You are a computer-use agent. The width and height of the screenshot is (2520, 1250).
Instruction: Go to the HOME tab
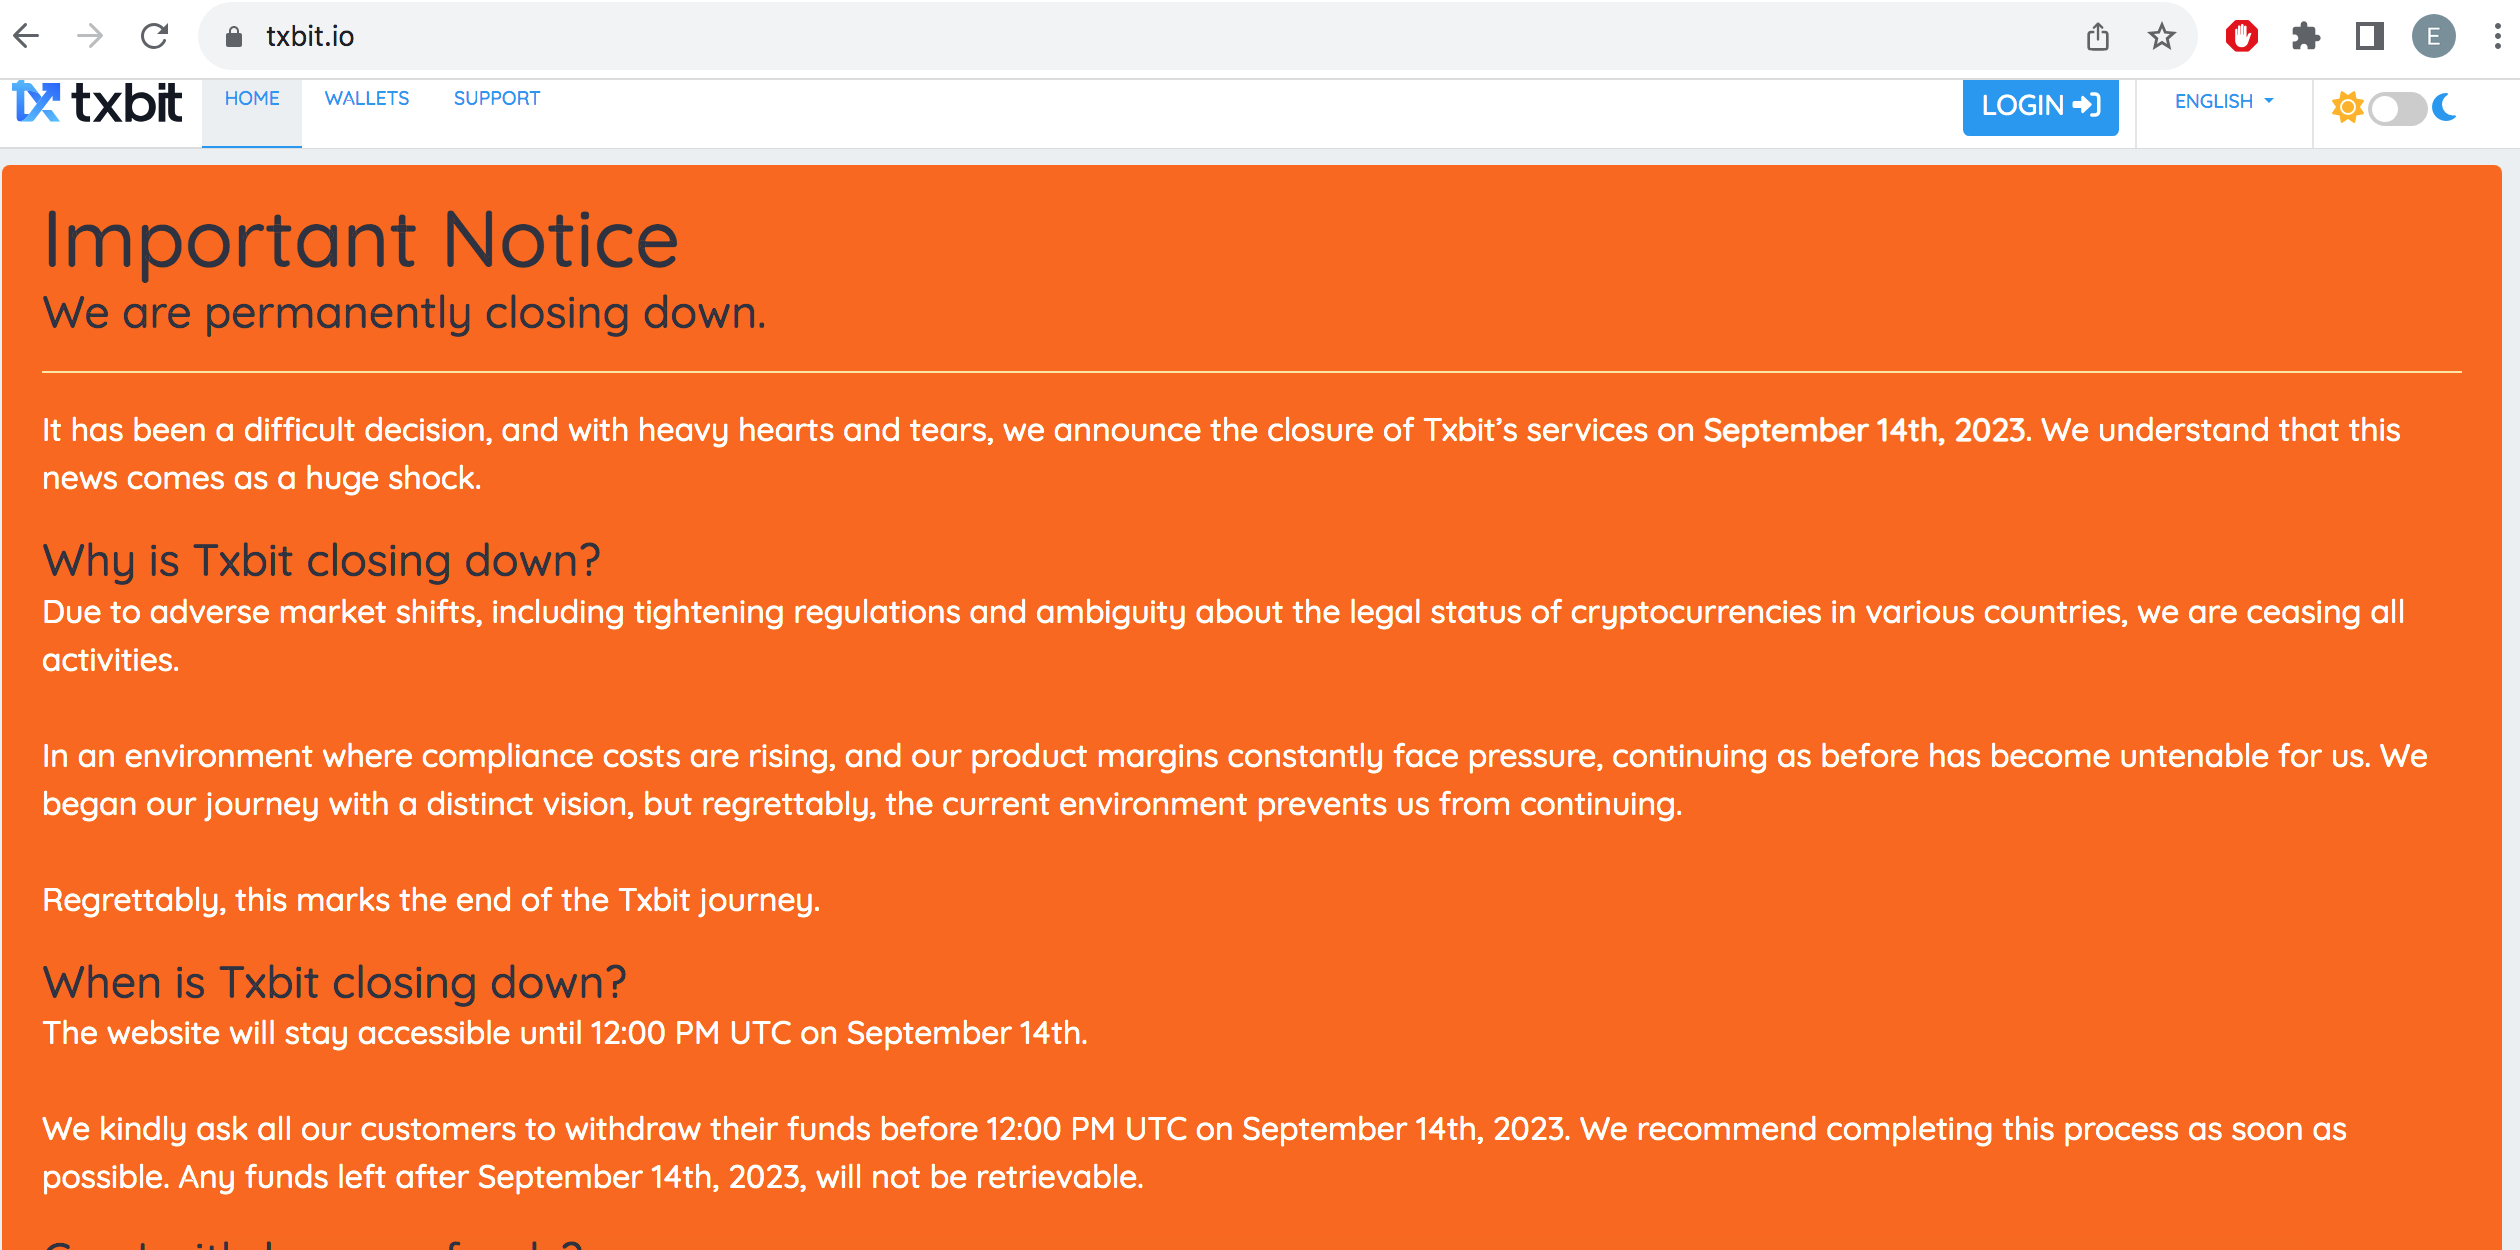point(252,99)
